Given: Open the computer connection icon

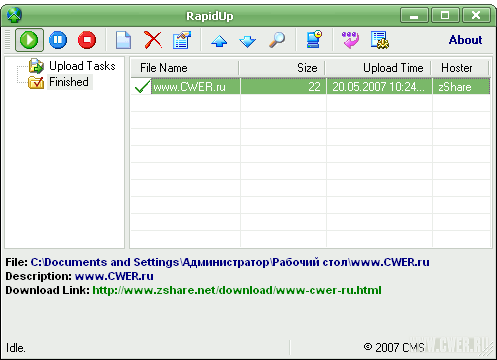Looking at the screenshot, I should [314, 40].
